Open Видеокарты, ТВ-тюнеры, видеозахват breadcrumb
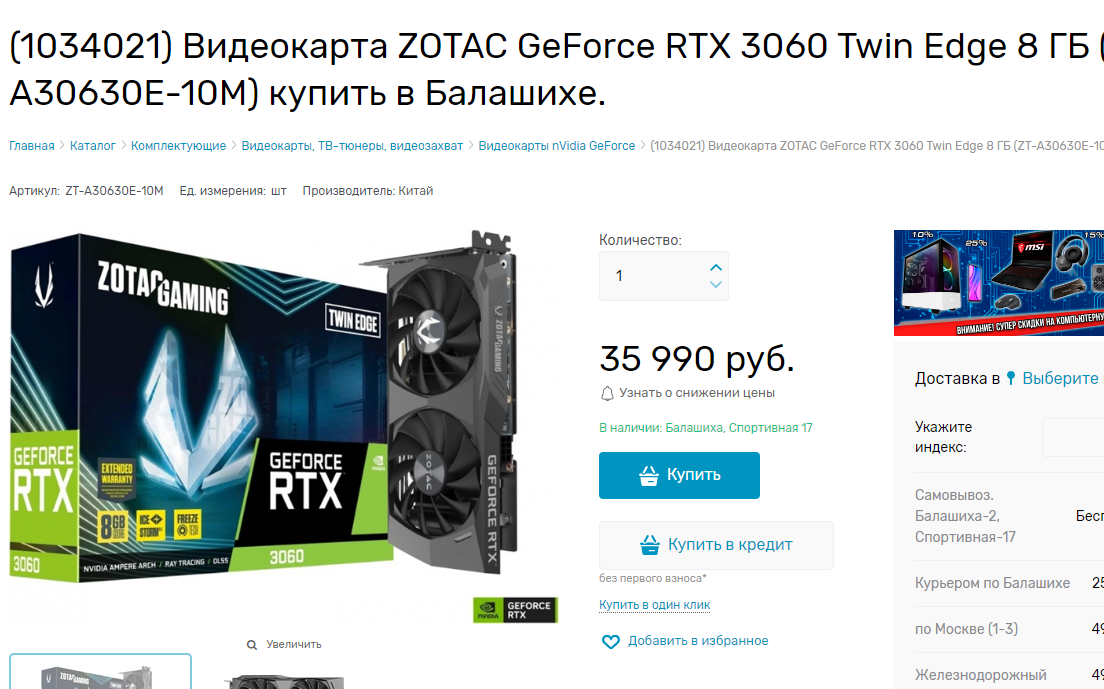Image resolution: width=1104 pixels, height=689 pixels. tap(352, 146)
